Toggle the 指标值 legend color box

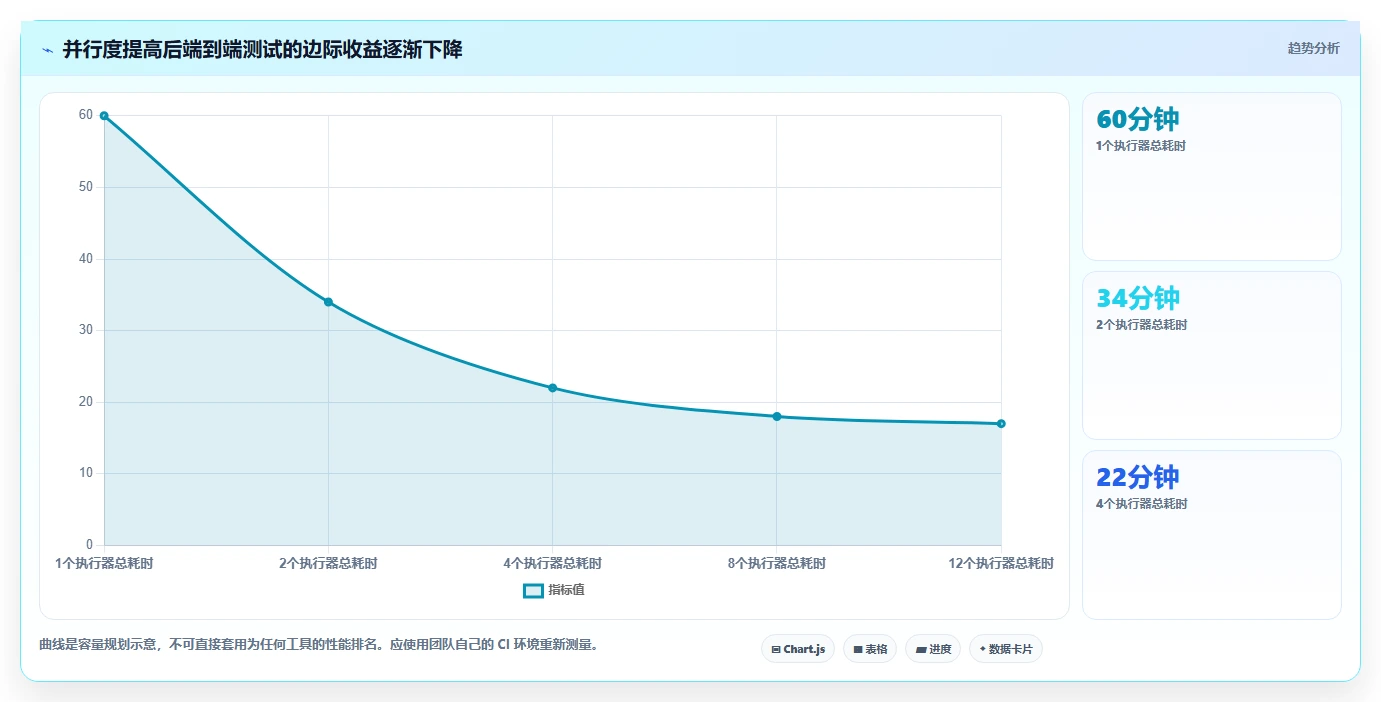click(x=533, y=591)
